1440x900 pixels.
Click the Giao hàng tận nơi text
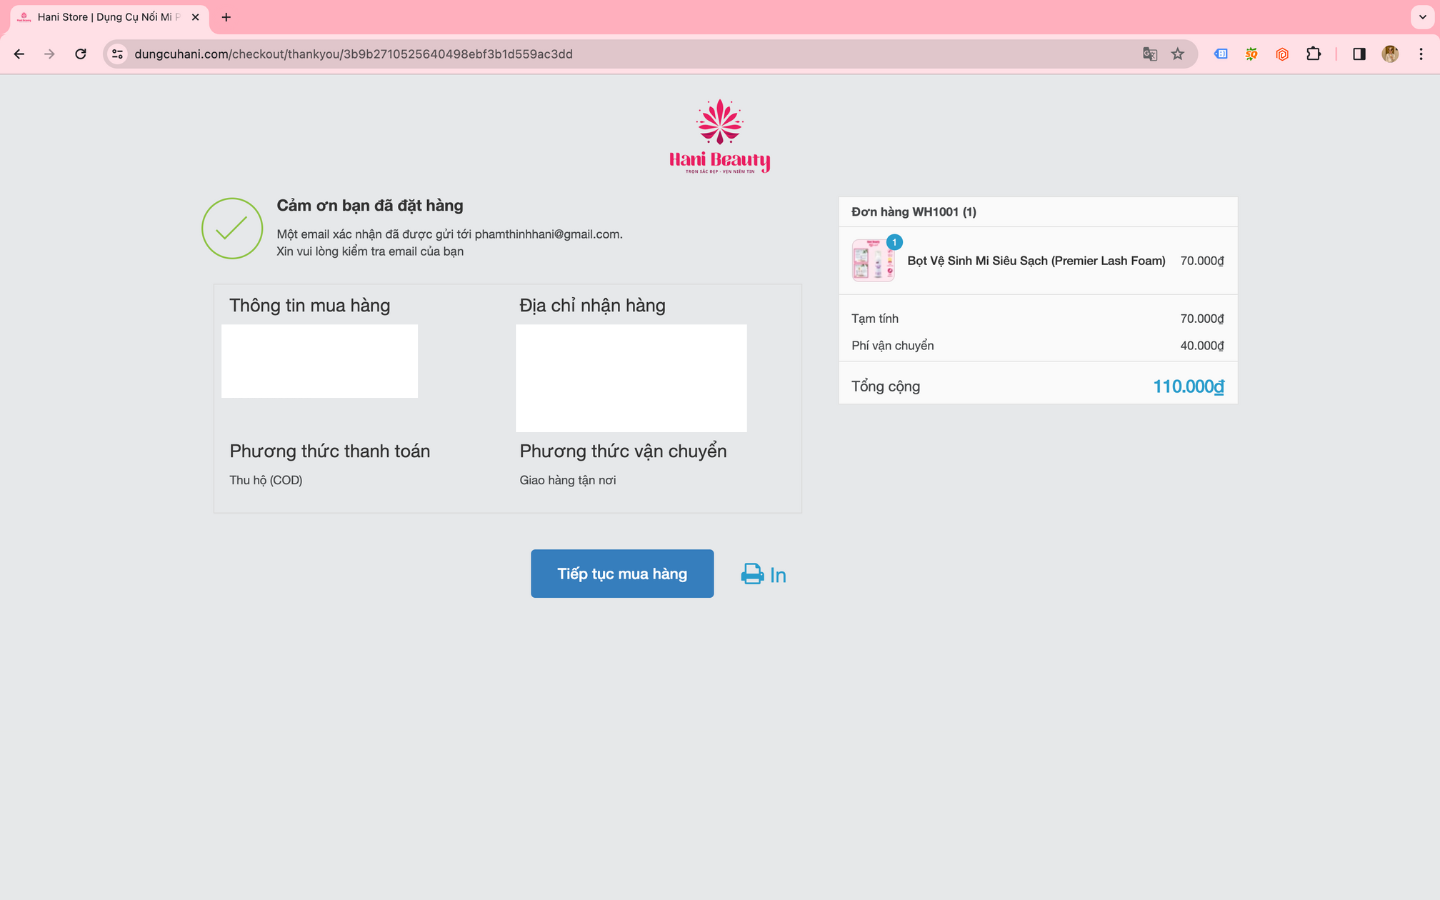point(568,480)
